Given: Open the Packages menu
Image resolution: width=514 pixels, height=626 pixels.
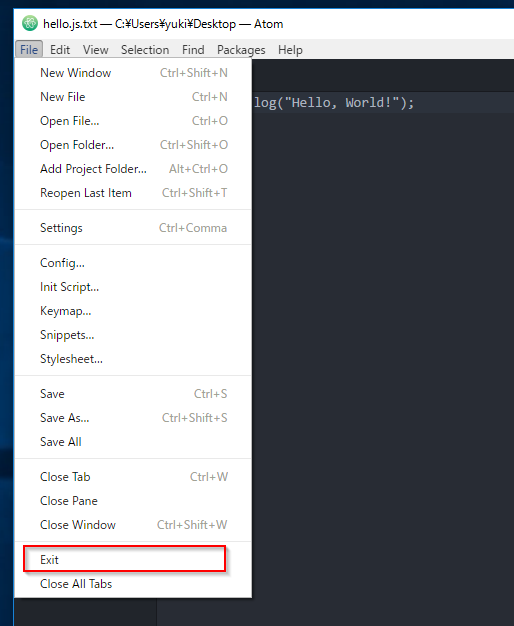Looking at the screenshot, I should tap(241, 50).
